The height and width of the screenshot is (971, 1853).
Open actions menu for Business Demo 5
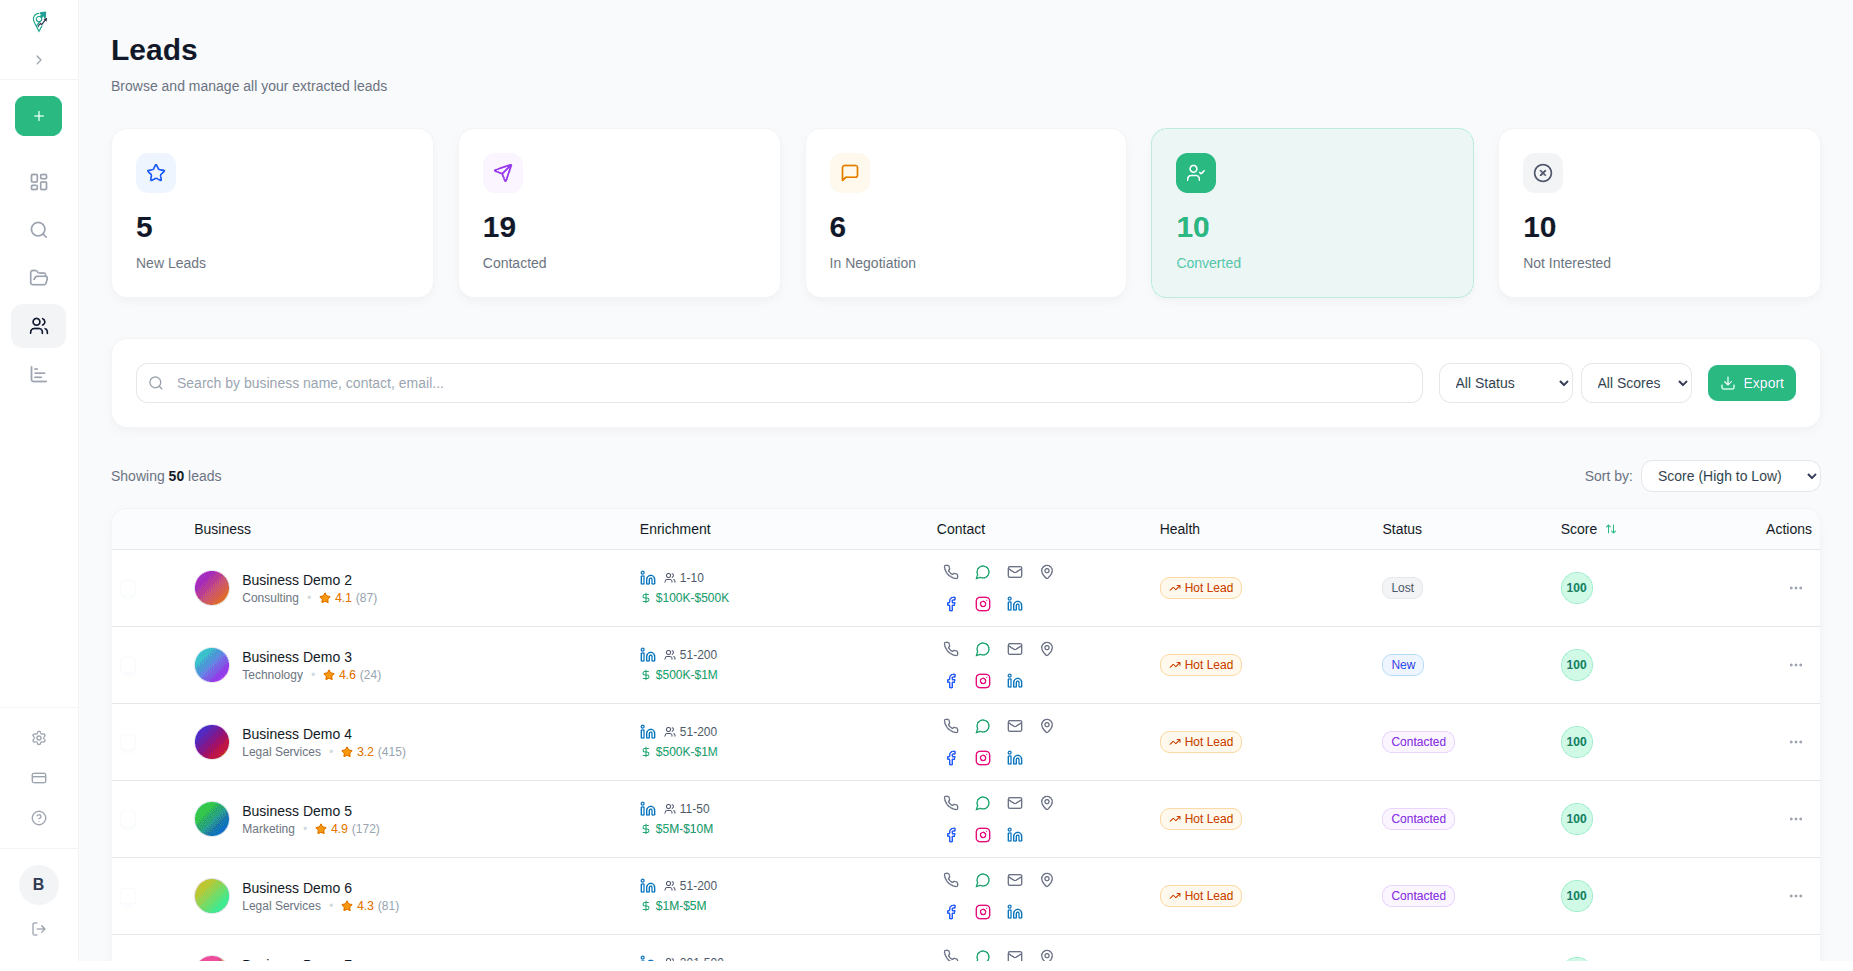pos(1795,819)
